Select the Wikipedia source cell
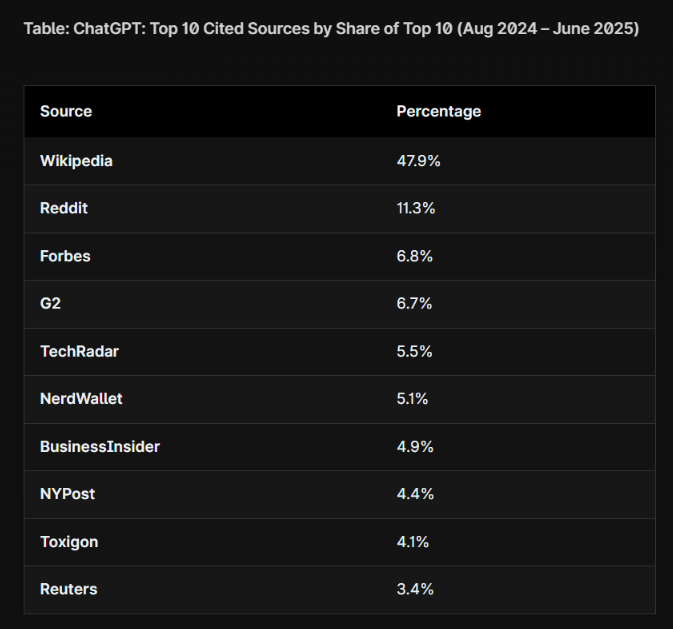 (x=76, y=161)
